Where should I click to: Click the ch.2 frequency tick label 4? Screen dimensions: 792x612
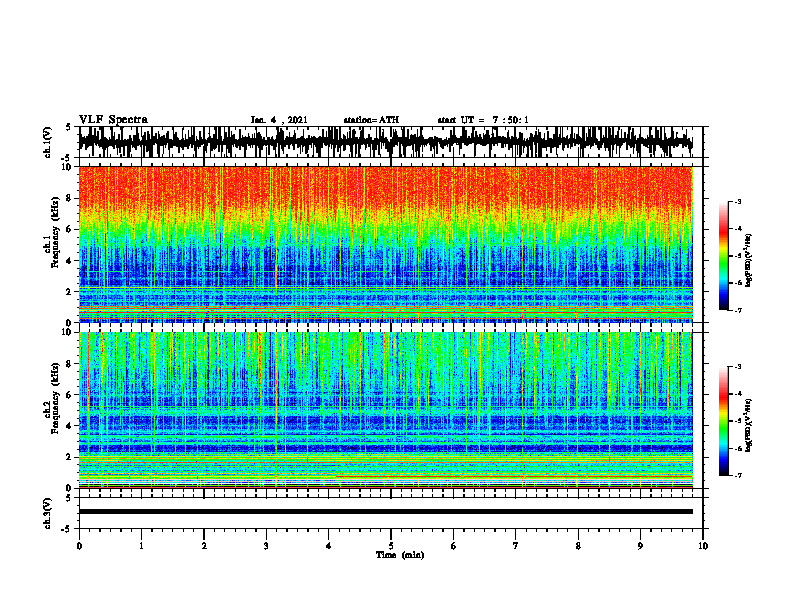69,426
